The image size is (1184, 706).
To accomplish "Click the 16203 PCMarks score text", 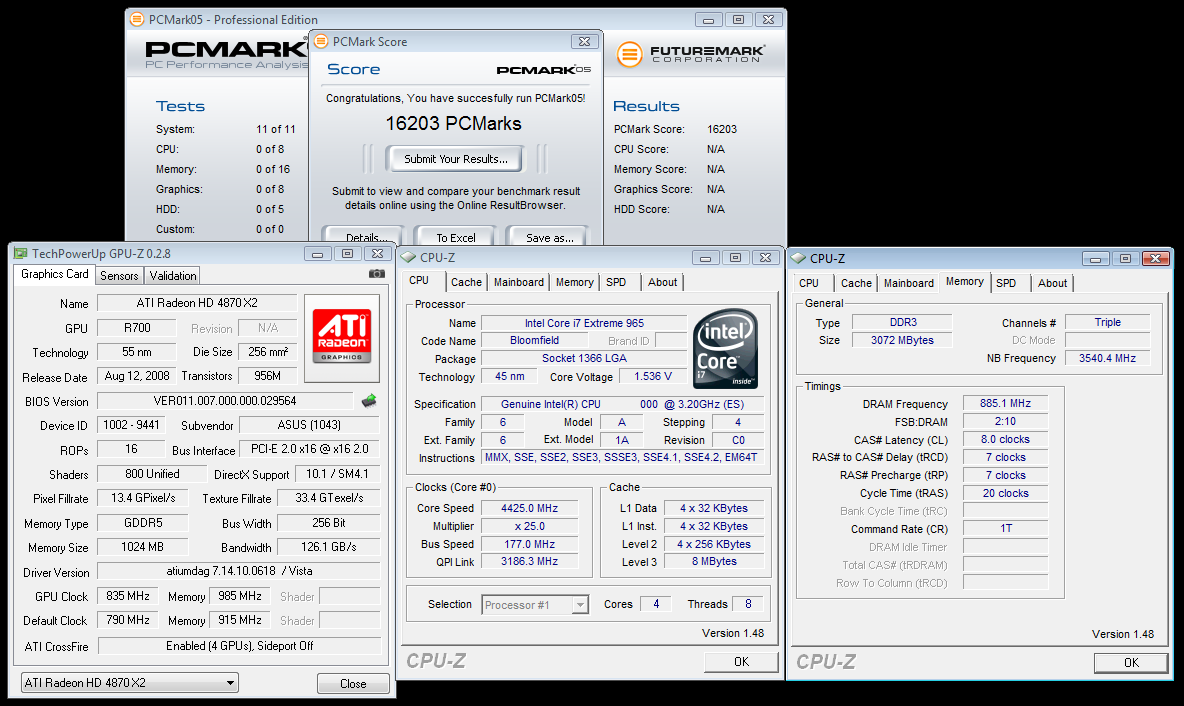I will pyautogui.click(x=453, y=123).
